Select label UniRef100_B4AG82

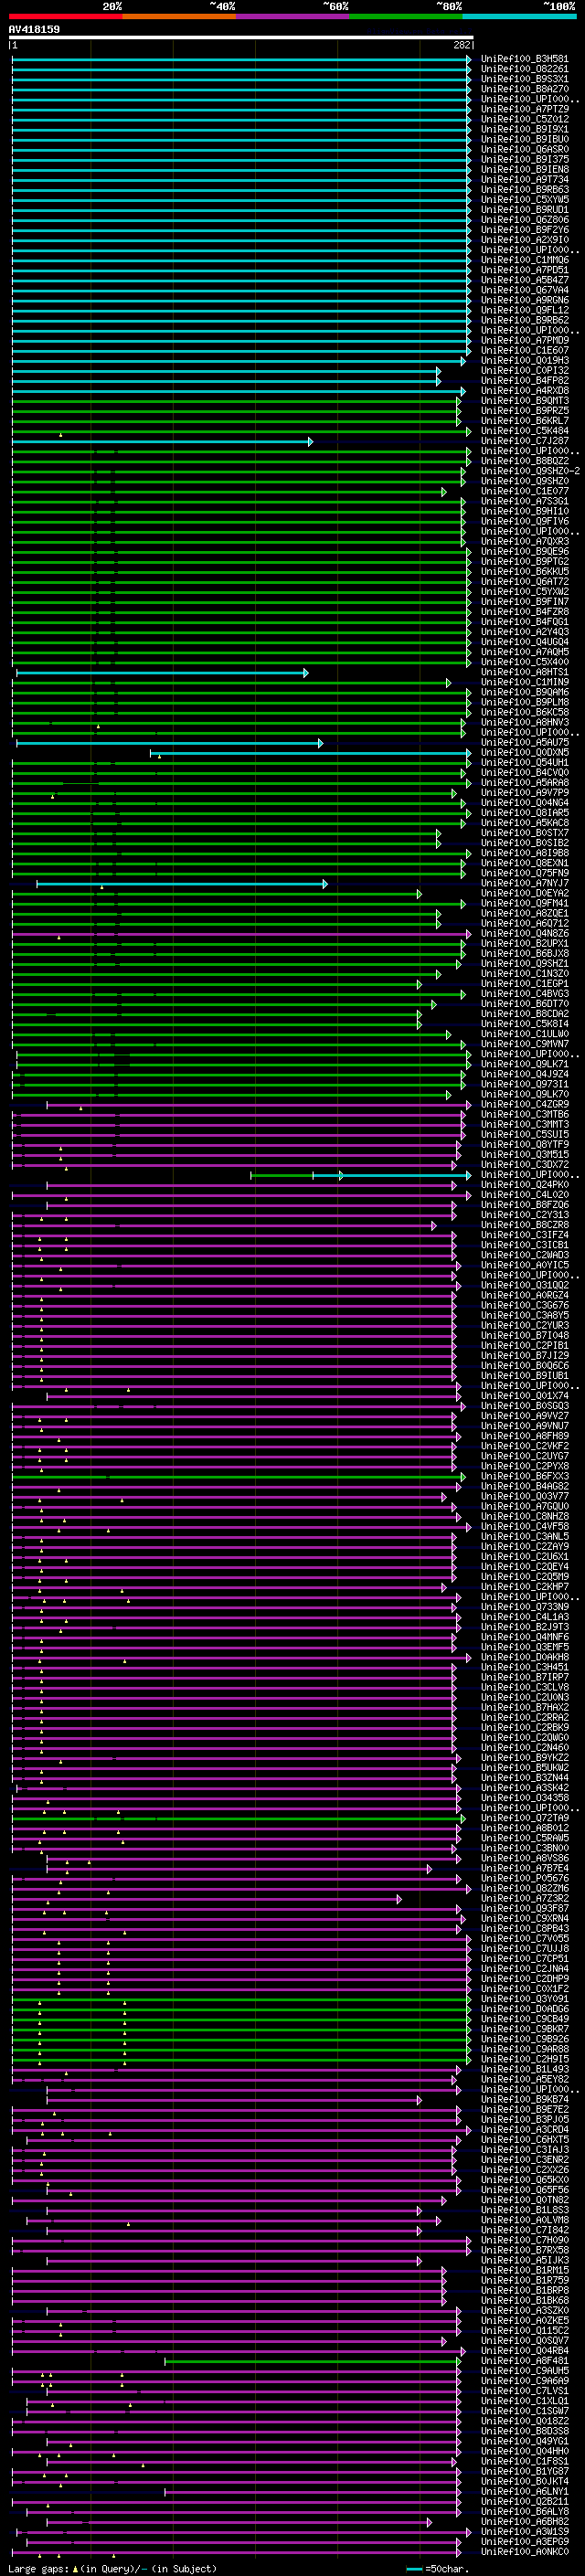[x=525, y=1486]
